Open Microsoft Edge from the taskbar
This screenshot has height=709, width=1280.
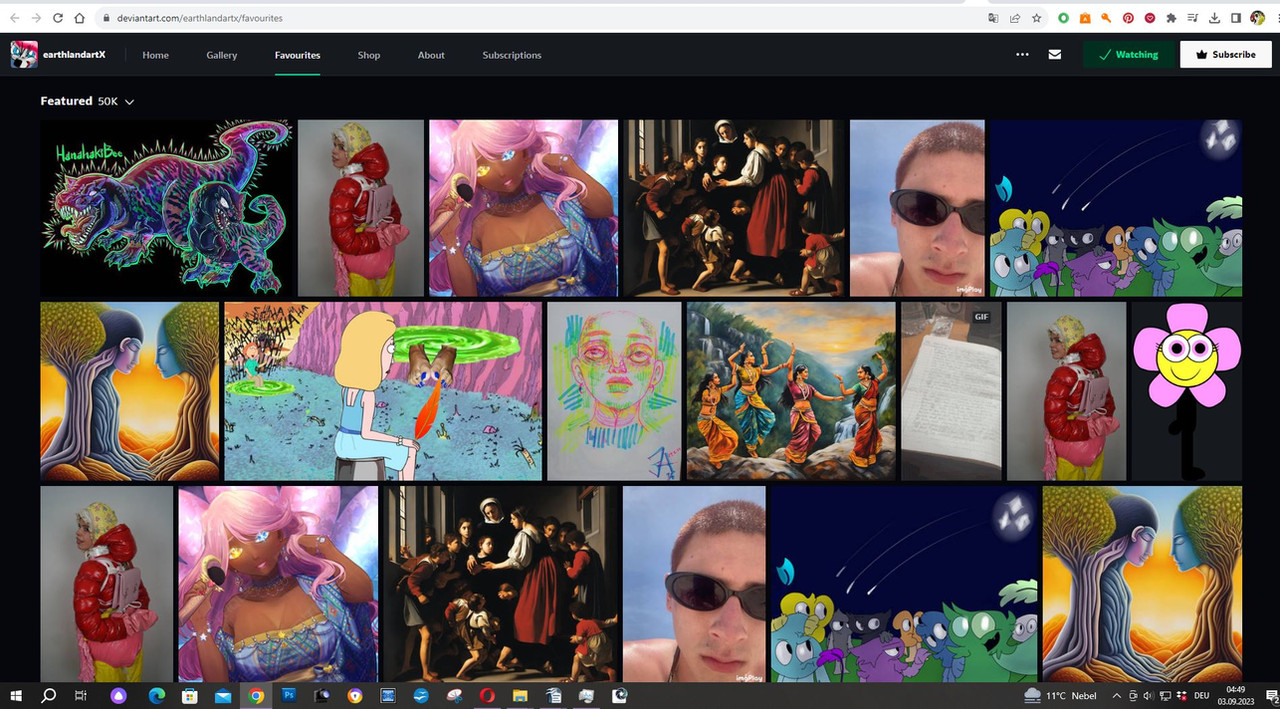click(157, 695)
